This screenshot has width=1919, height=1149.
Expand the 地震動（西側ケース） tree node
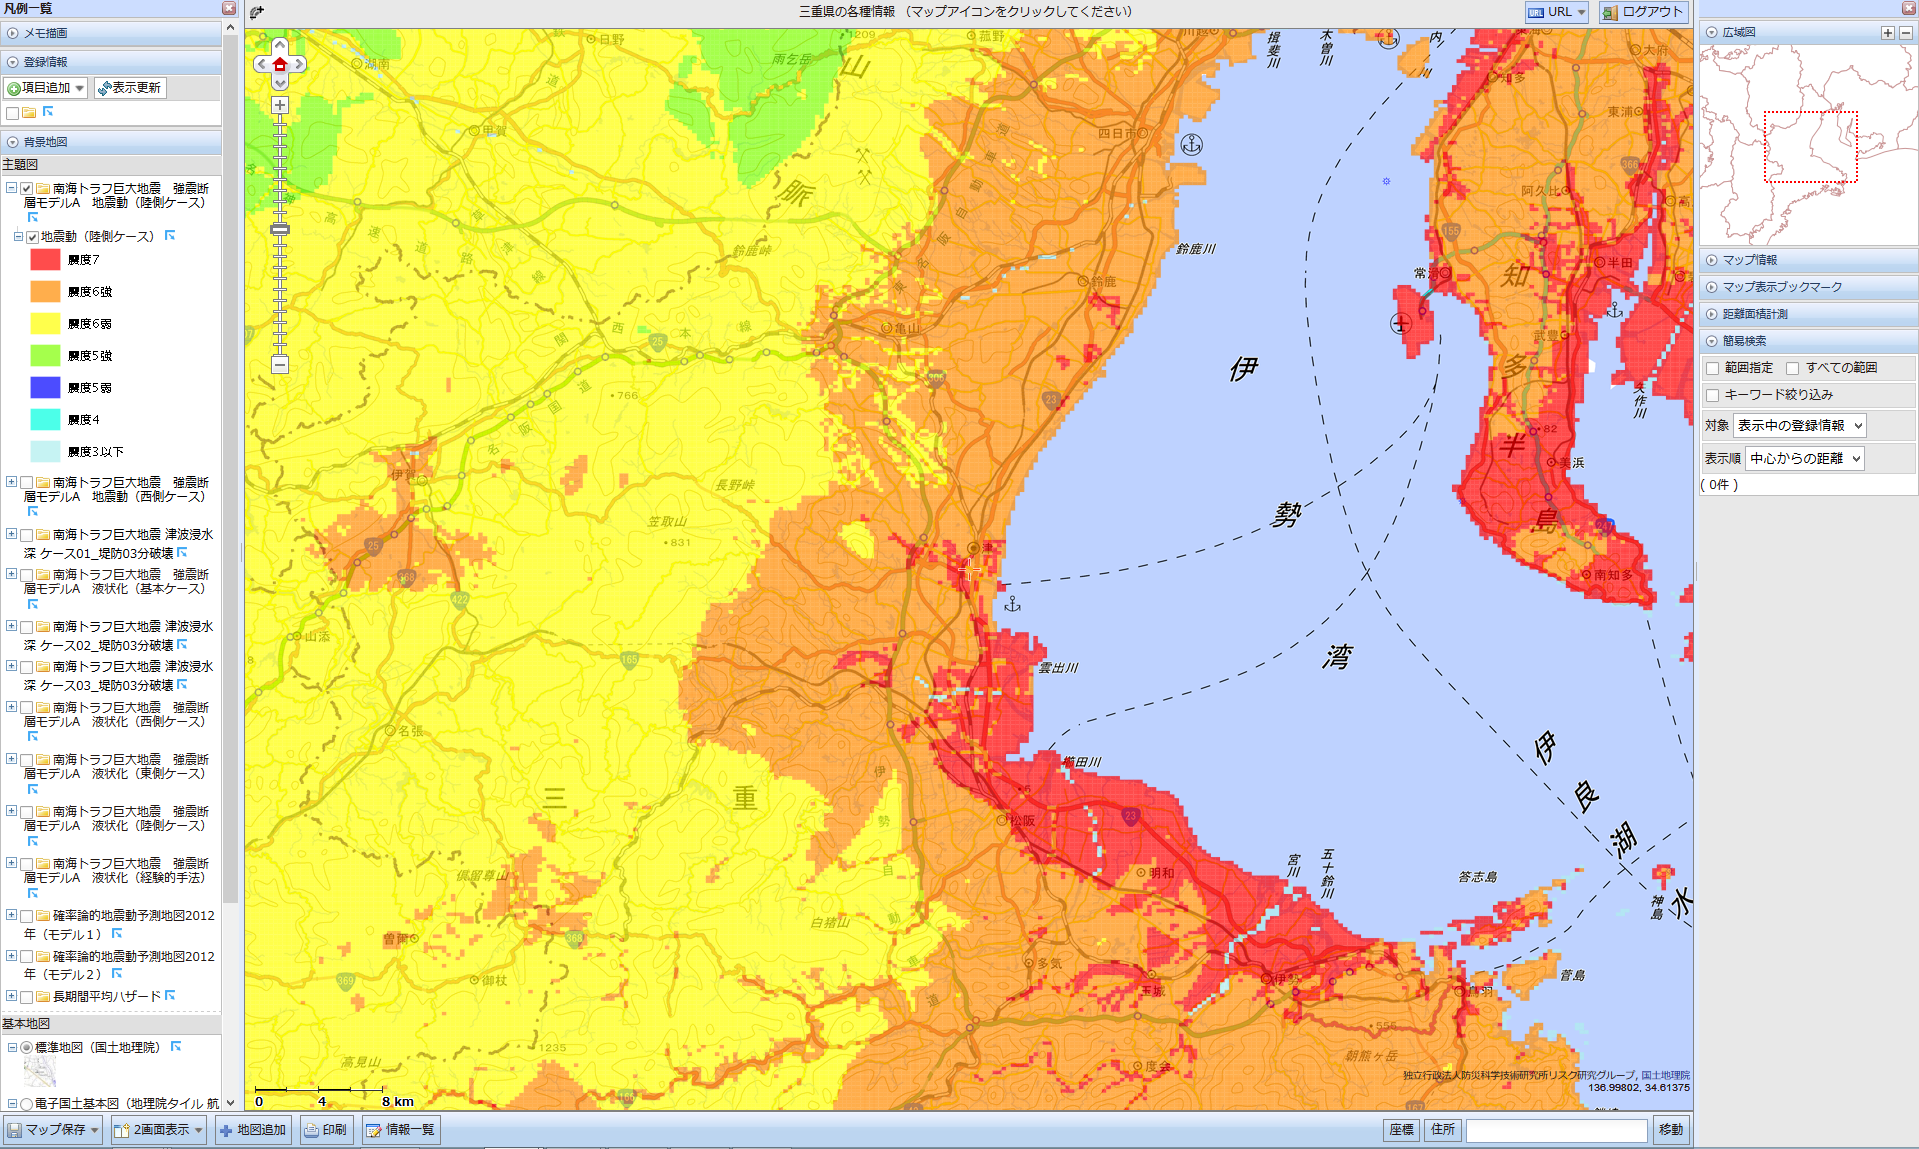(x=11, y=482)
